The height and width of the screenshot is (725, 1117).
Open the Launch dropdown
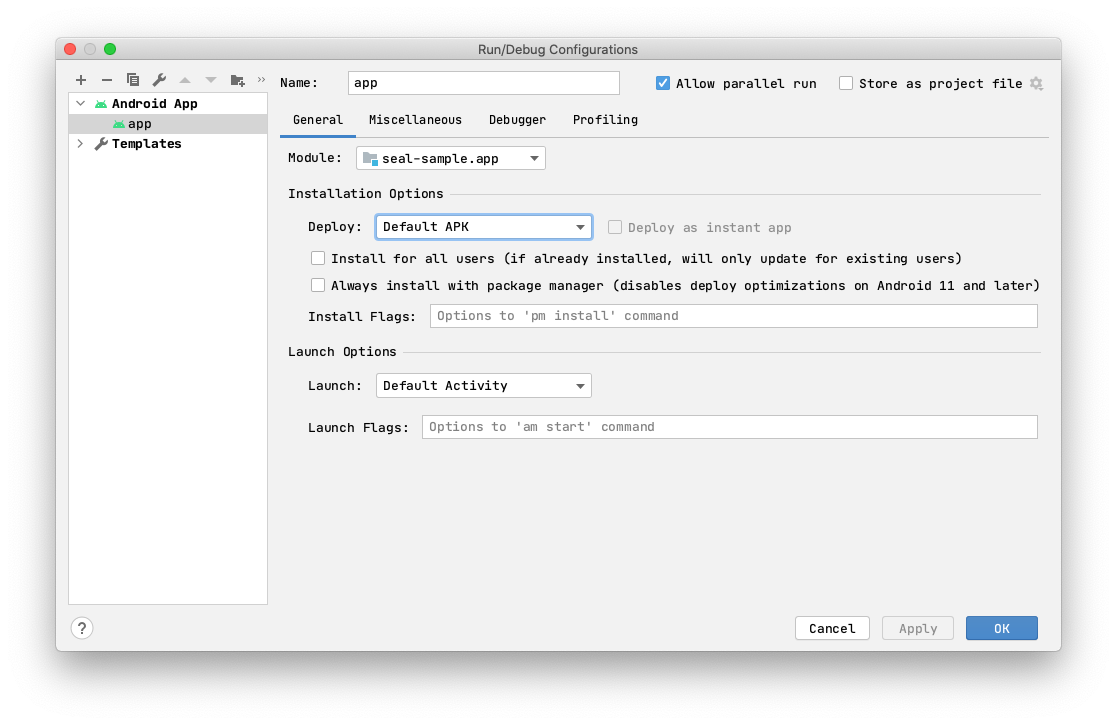tap(483, 385)
